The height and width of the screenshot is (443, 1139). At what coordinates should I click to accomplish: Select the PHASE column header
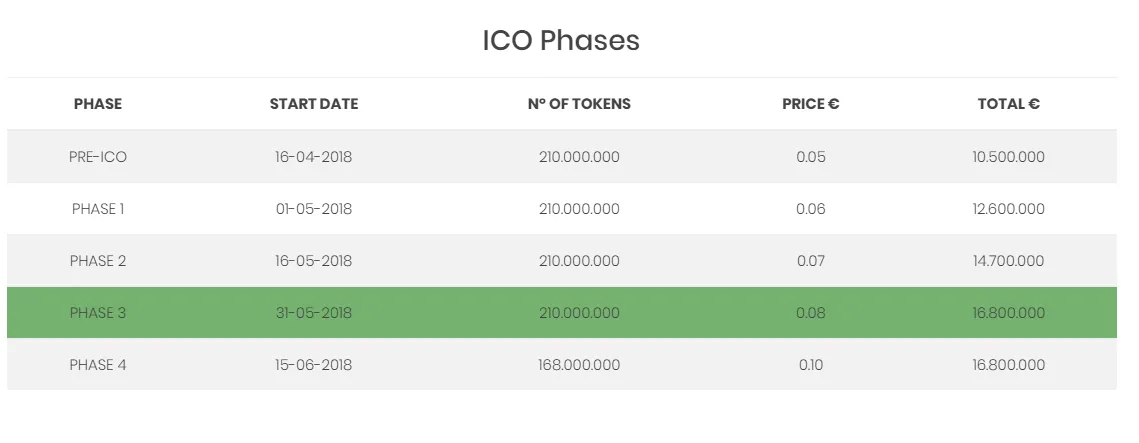[x=98, y=104]
